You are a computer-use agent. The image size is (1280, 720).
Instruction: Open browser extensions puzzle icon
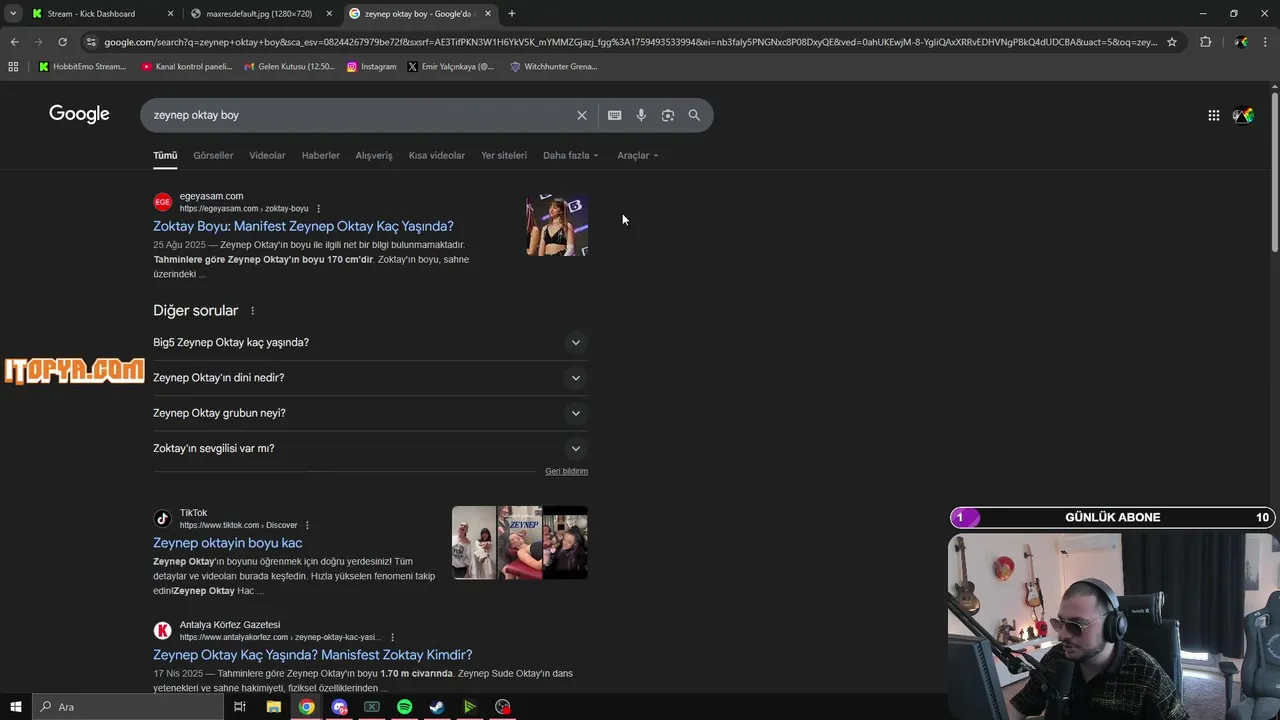1205,42
